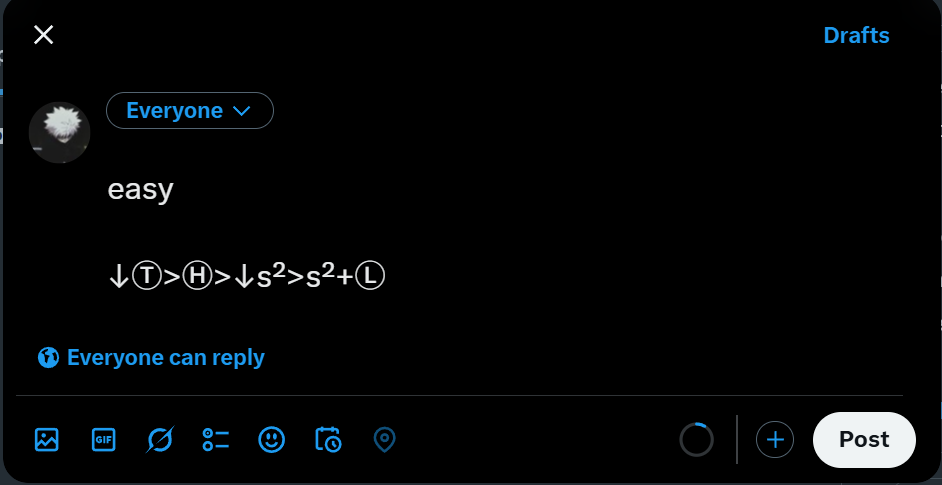Click the chevron arrow next to Everyone
942x485 pixels.
241,111
